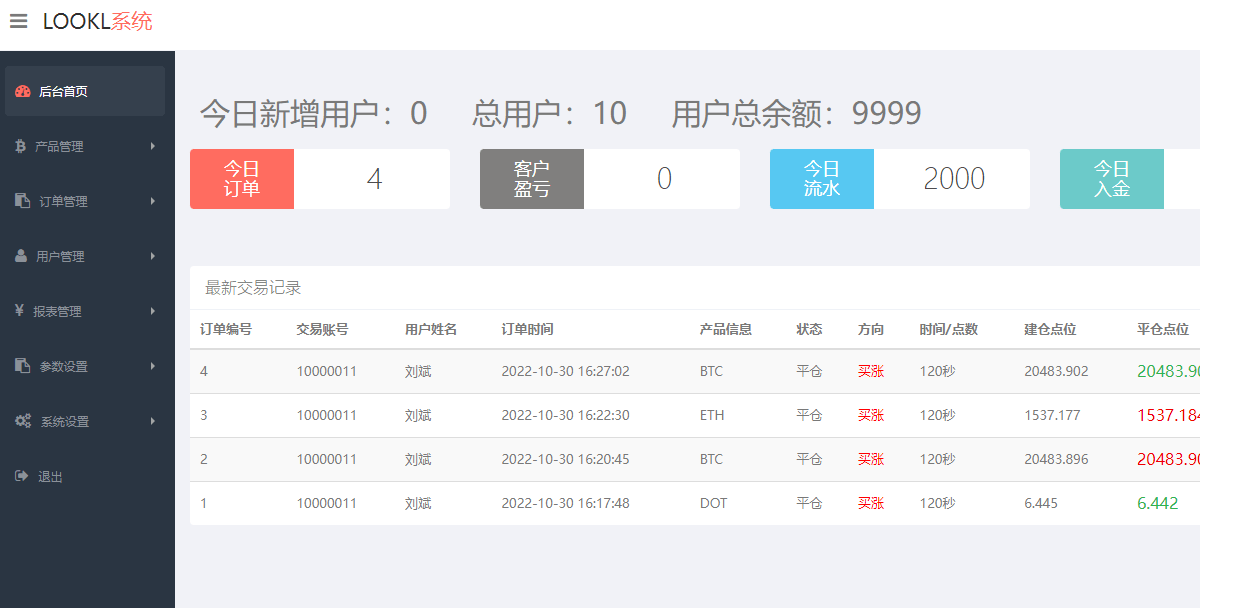The width and height of the screenshot is (1233, 613).
Task: Expand the 用户管理 submenu arrow
Action: click(153, 256)
